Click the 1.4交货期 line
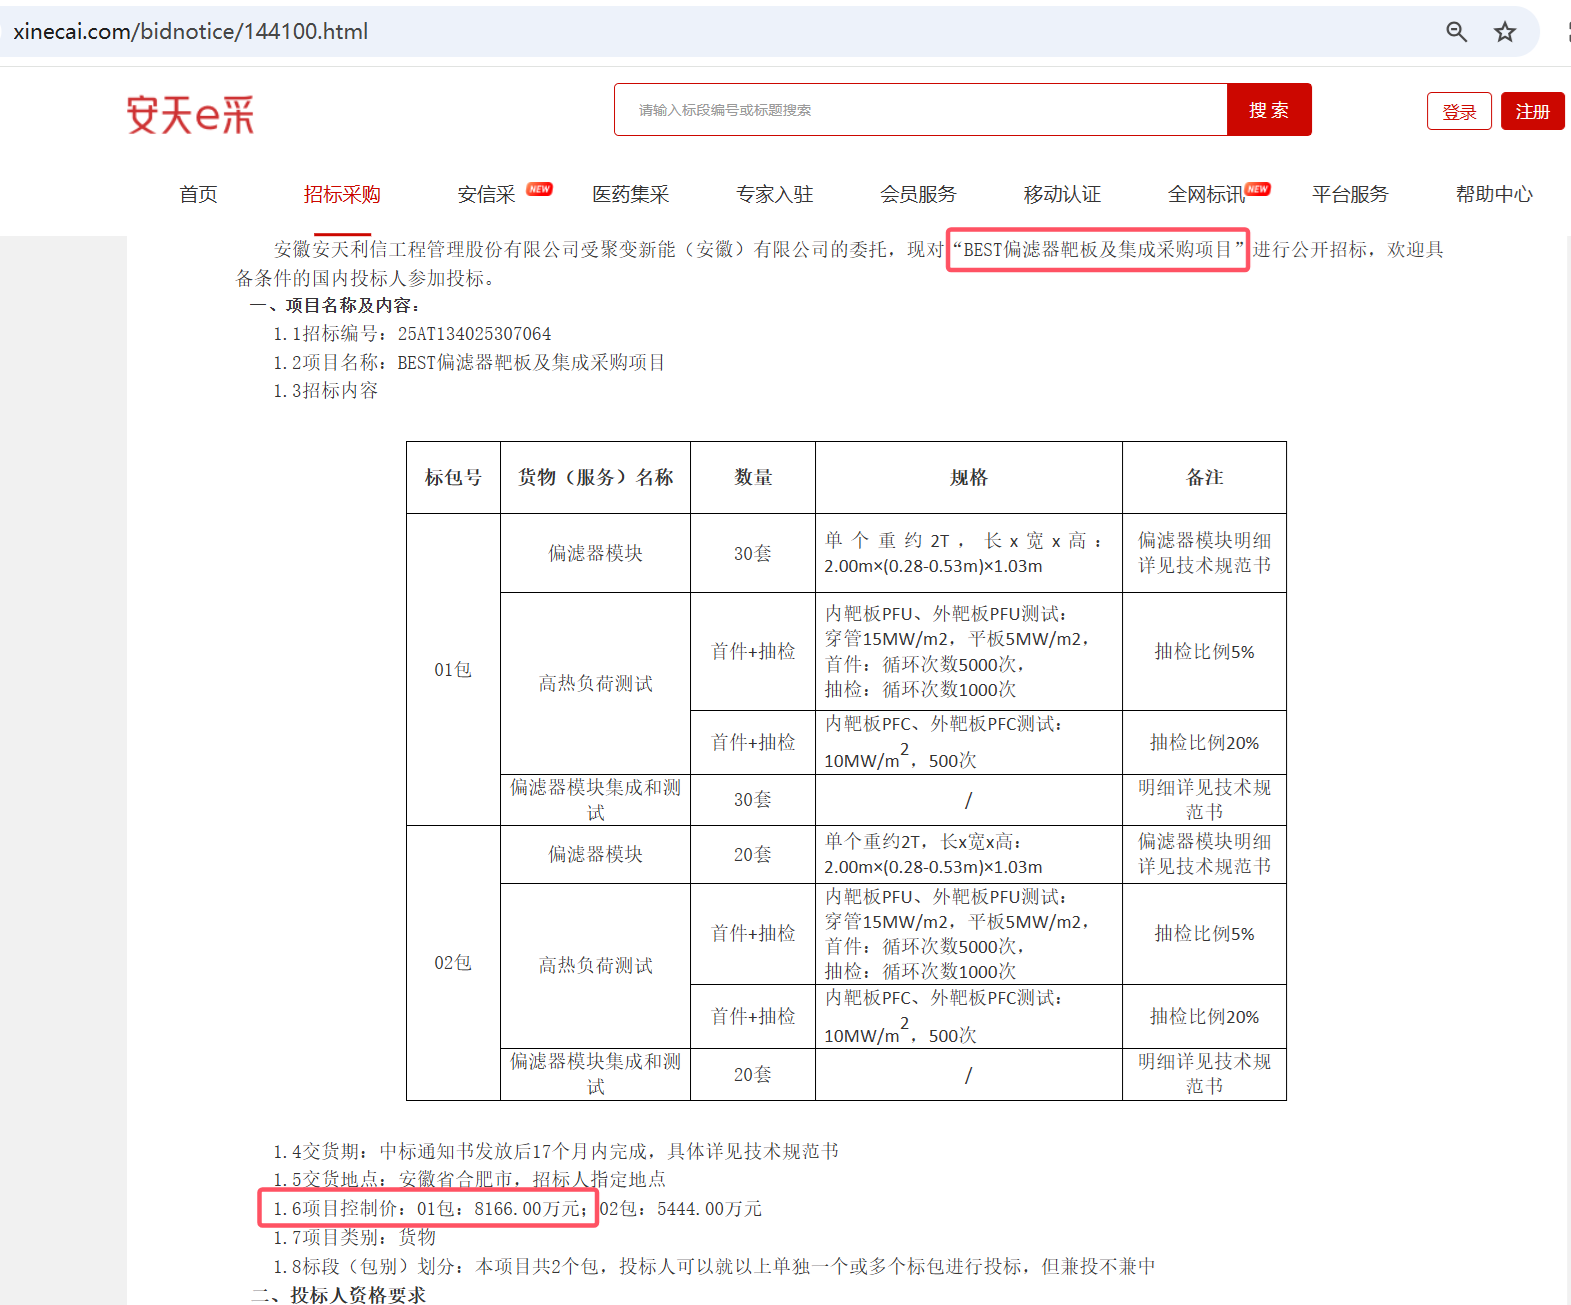 click(556, 1152)
